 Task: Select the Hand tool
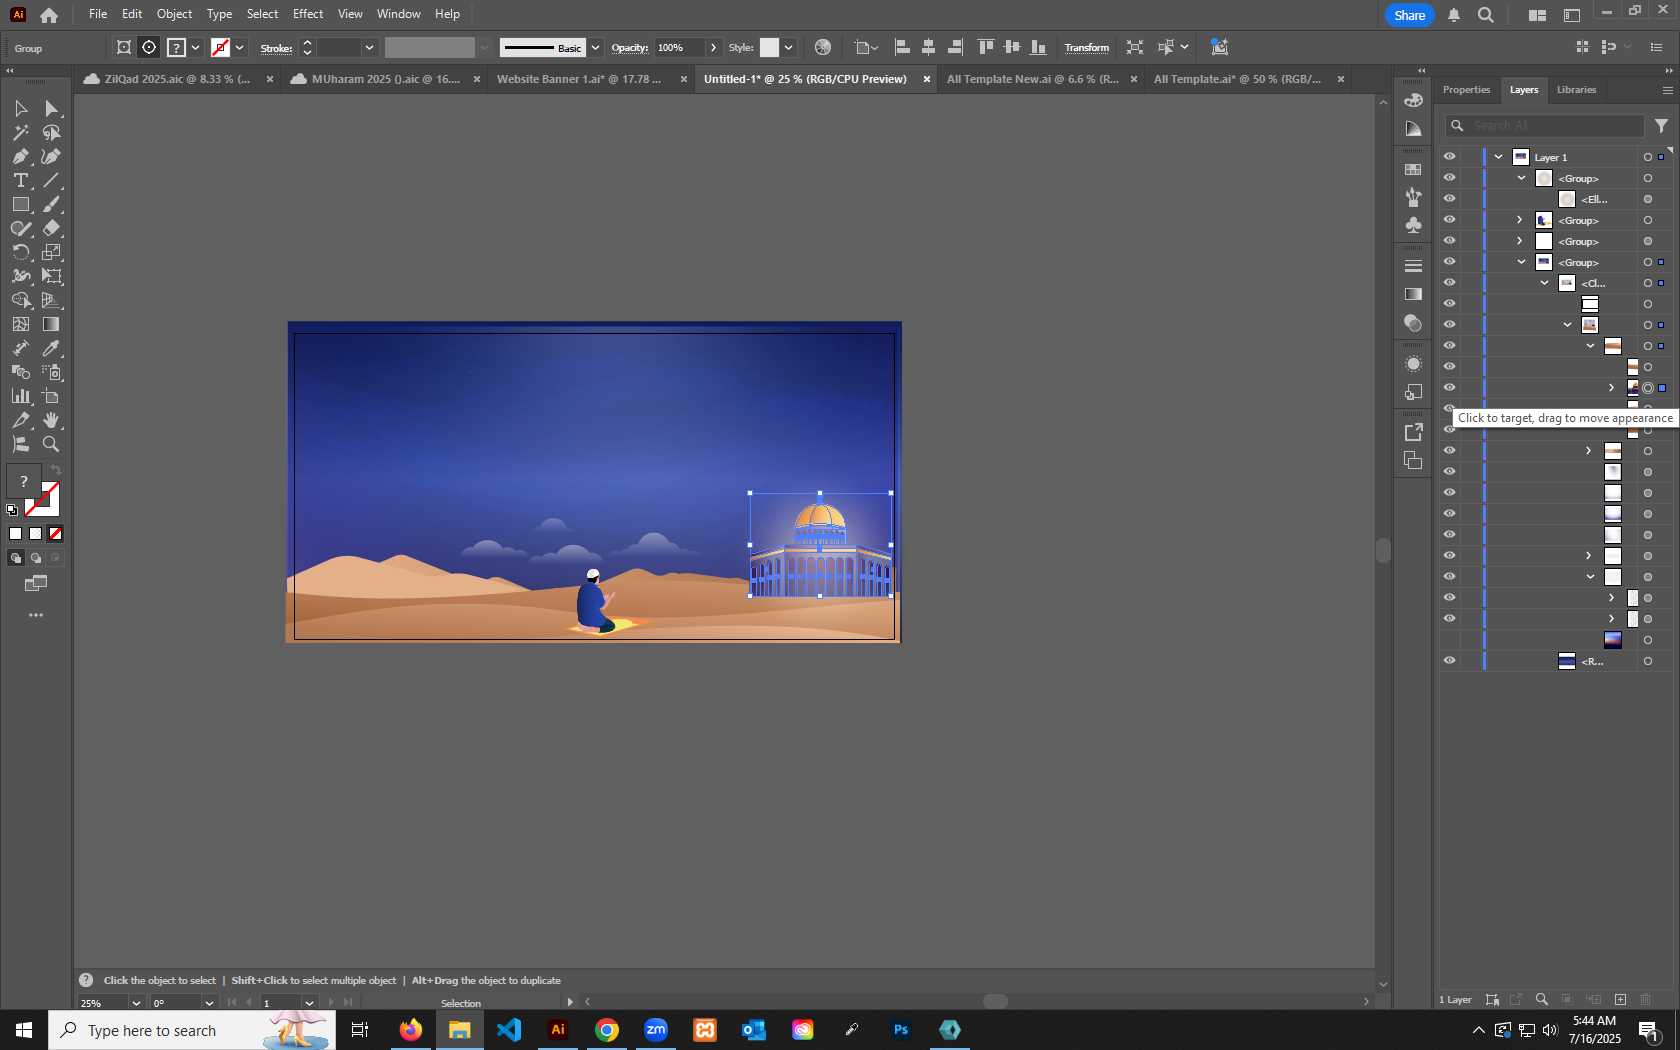[x=51, y=420]
